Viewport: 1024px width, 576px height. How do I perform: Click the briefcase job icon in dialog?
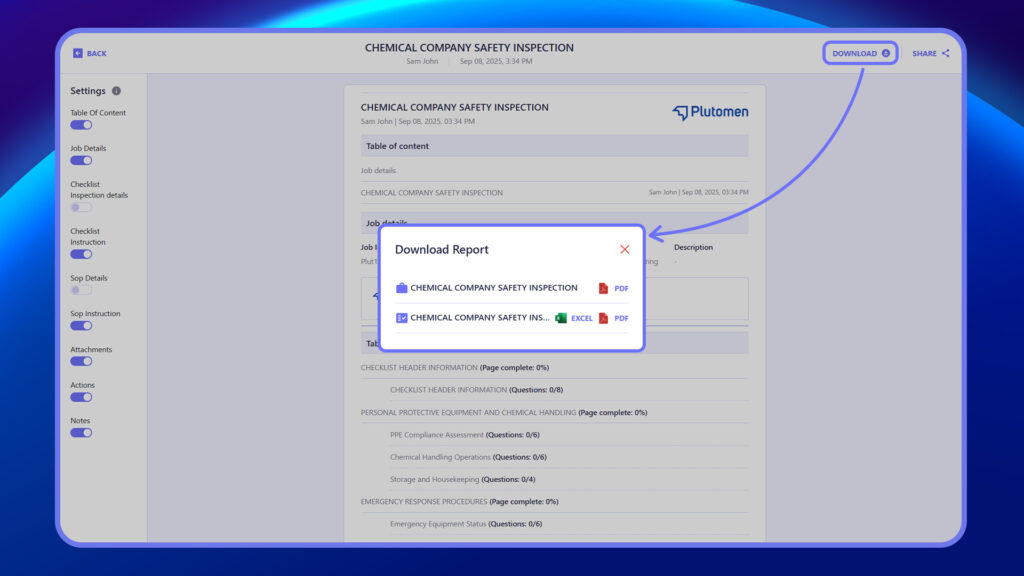click(402, 287)
